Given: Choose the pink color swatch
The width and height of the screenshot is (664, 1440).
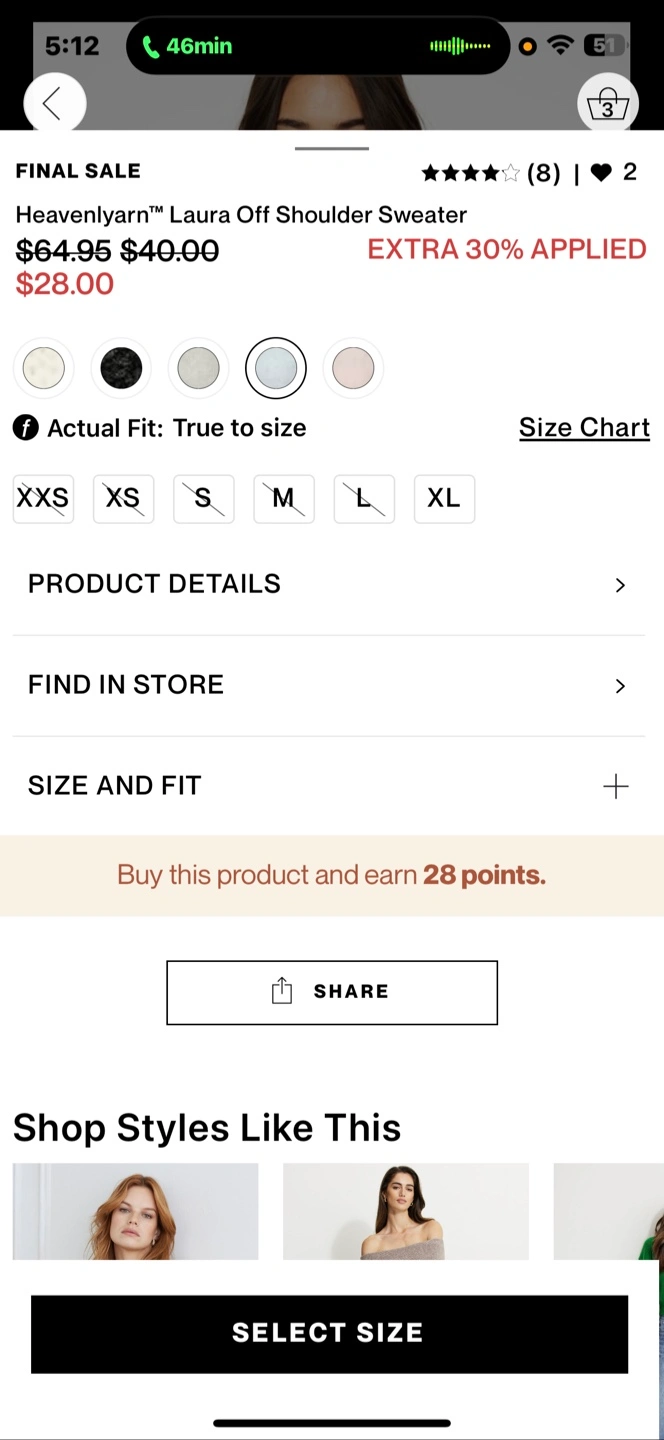Looking at the screenshot, I should click(x=353, y=368).
